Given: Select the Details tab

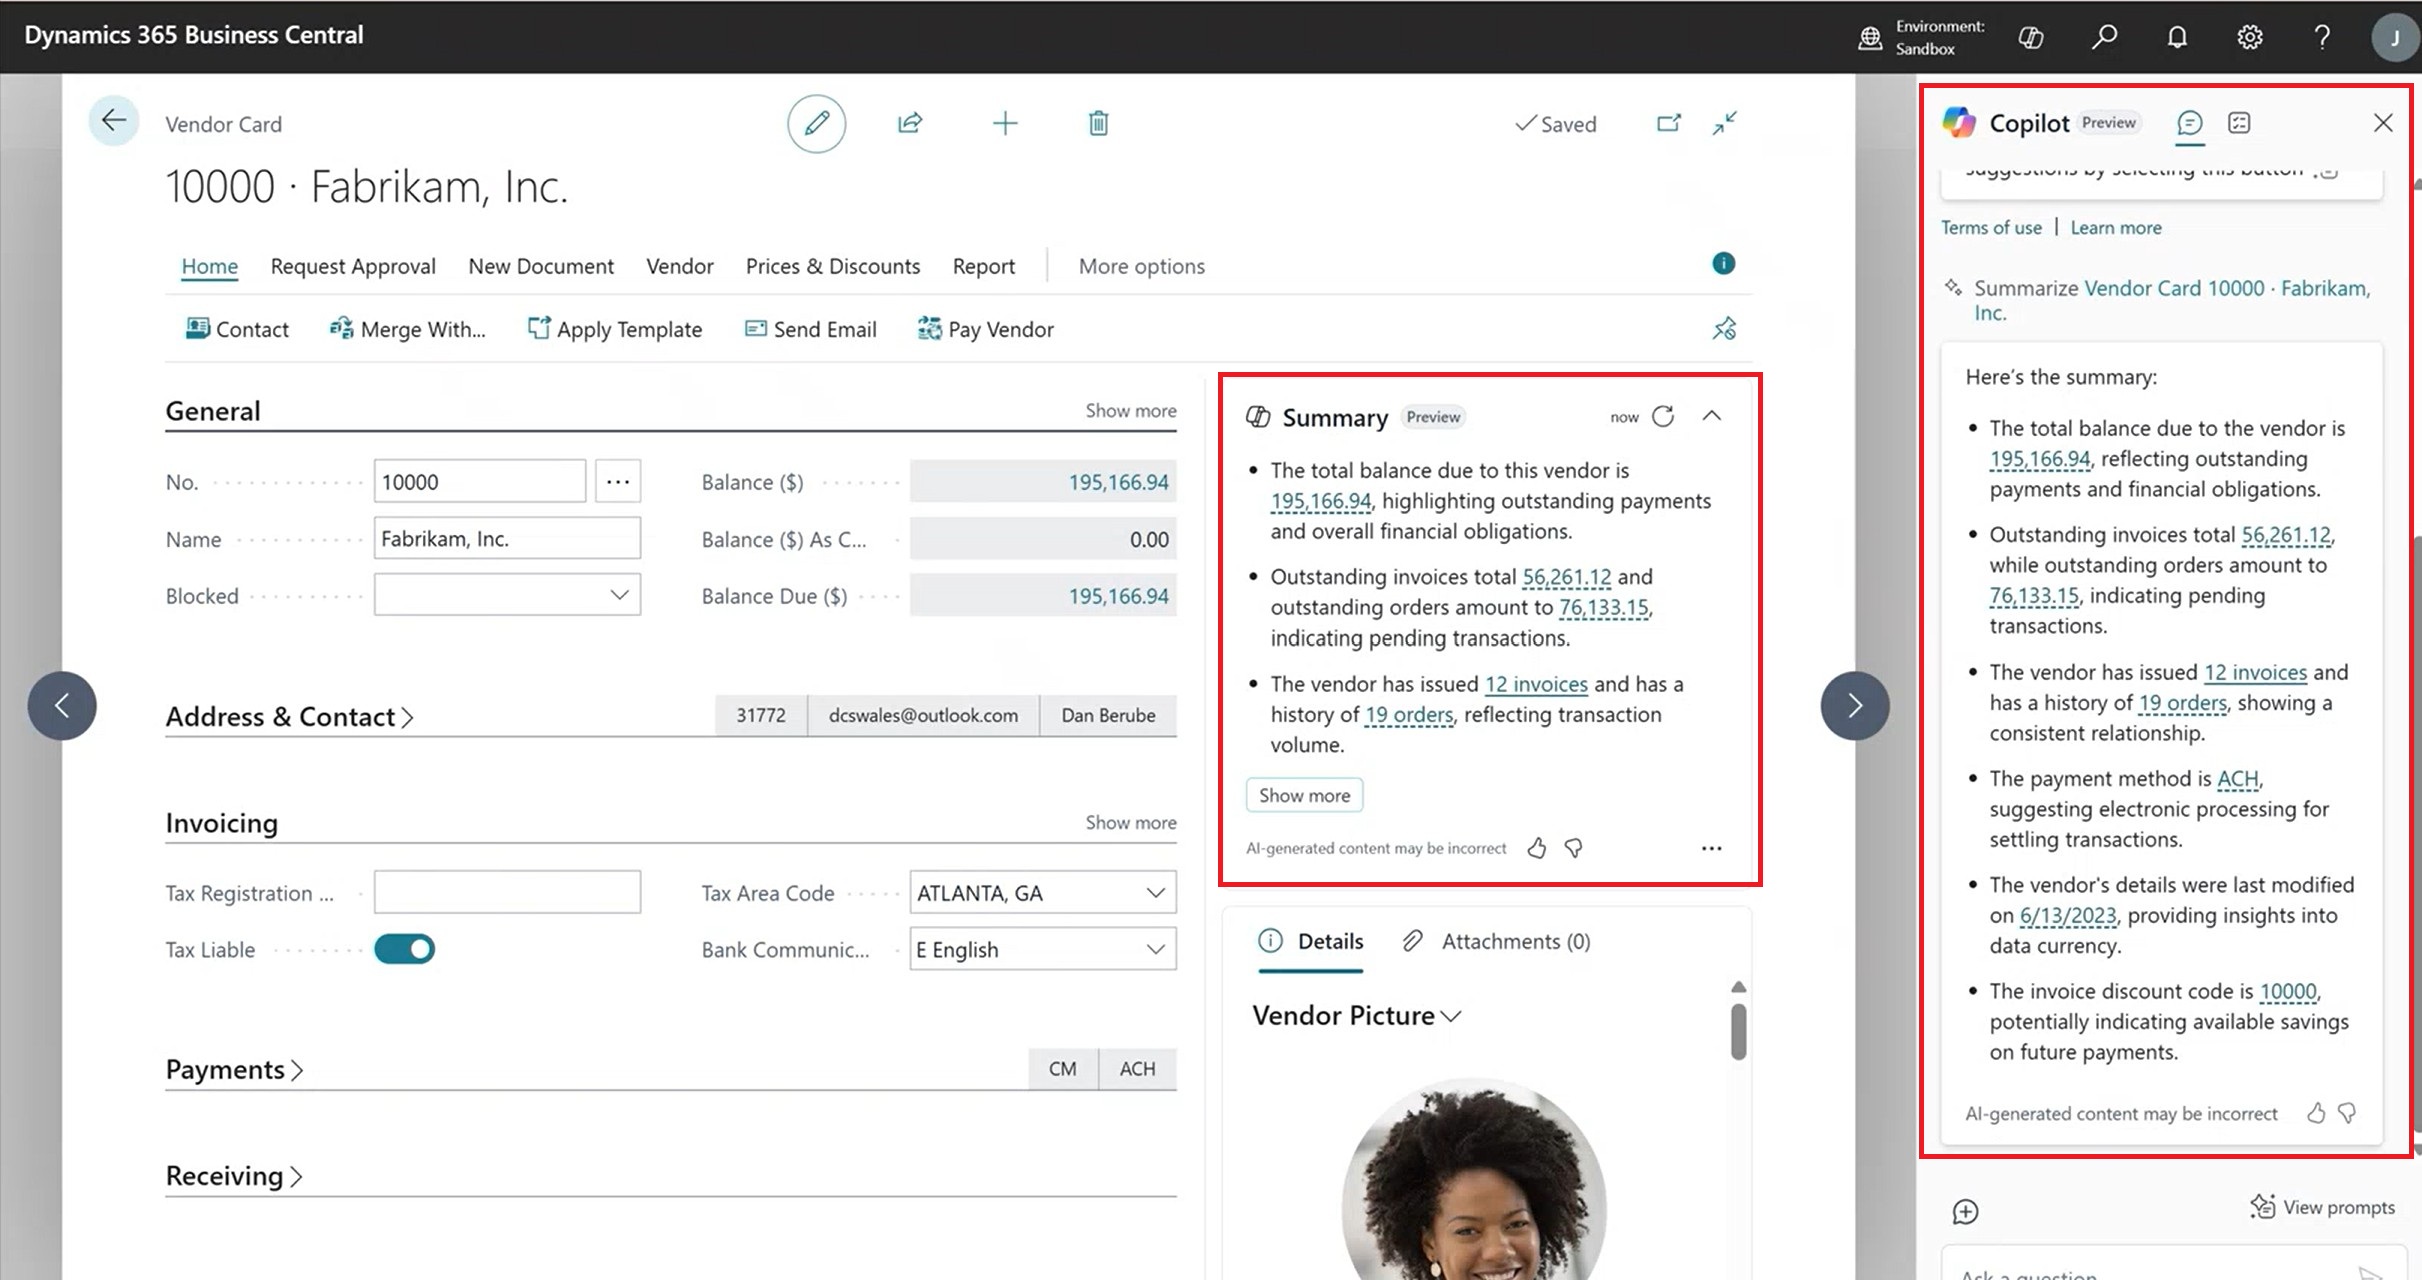Looking at the screenshot, I should click(1311, 941).
